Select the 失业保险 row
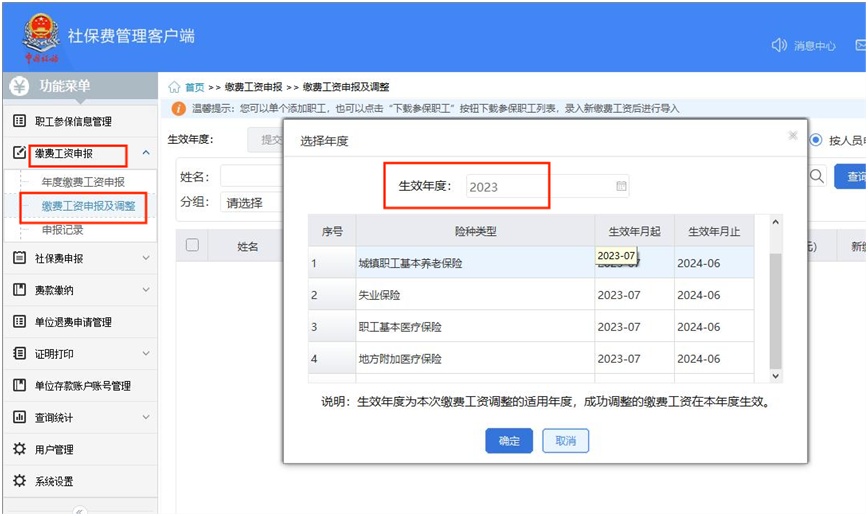The height and width of the screenshot is (516, 868). pyautogui.click(x=531, y=295)
